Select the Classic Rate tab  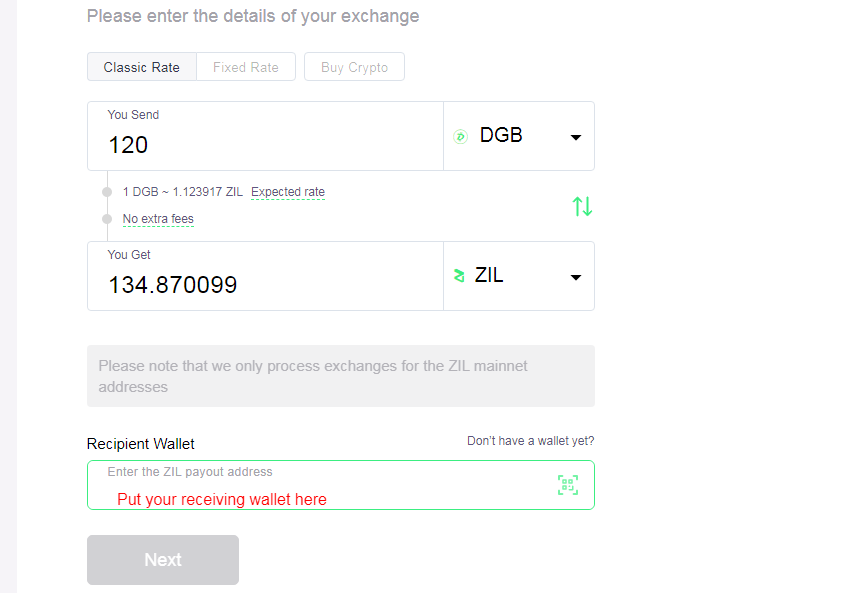coord(142,67)
